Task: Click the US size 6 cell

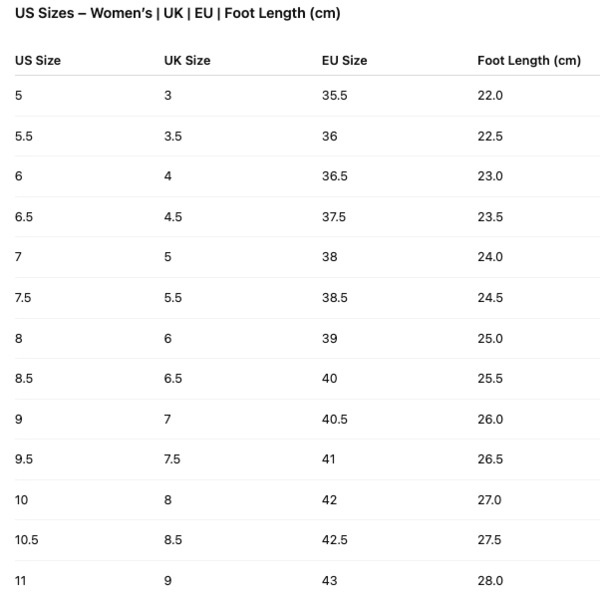Action: click(19, 176)
